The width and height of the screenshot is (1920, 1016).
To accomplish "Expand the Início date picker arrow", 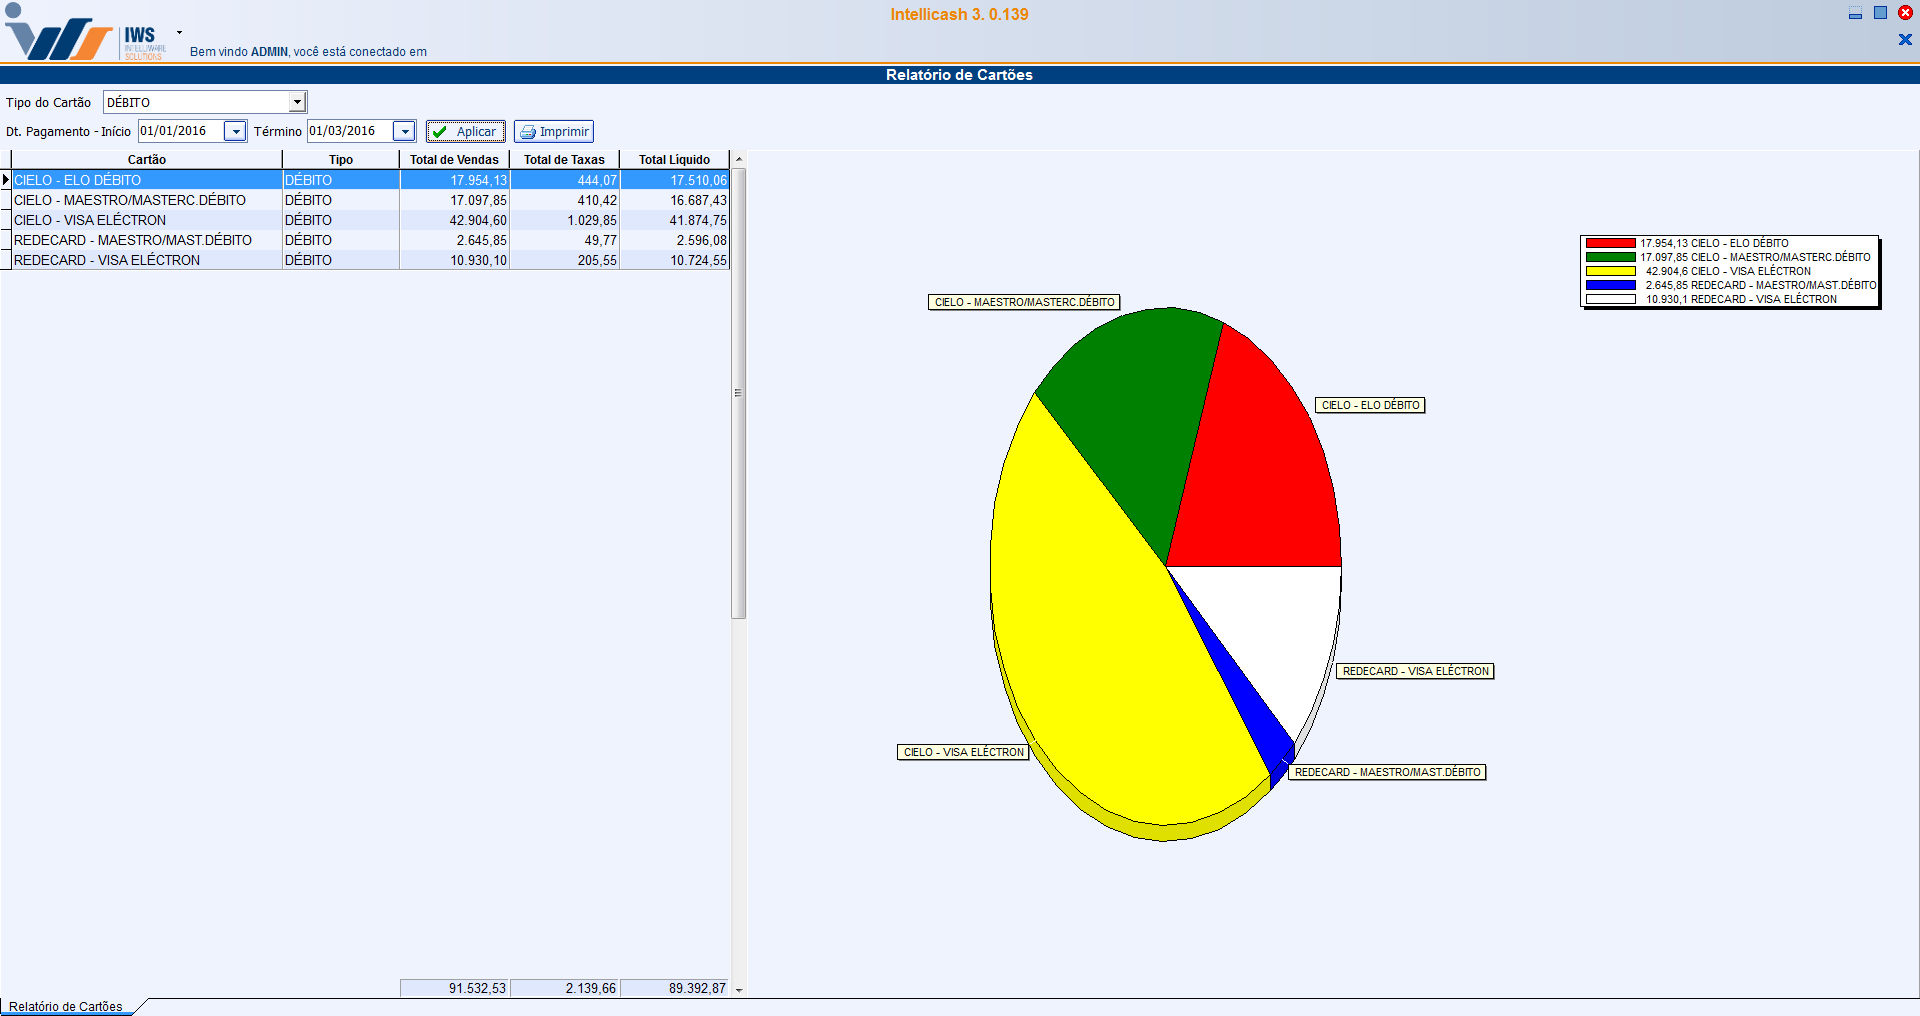I will (235, 131).
